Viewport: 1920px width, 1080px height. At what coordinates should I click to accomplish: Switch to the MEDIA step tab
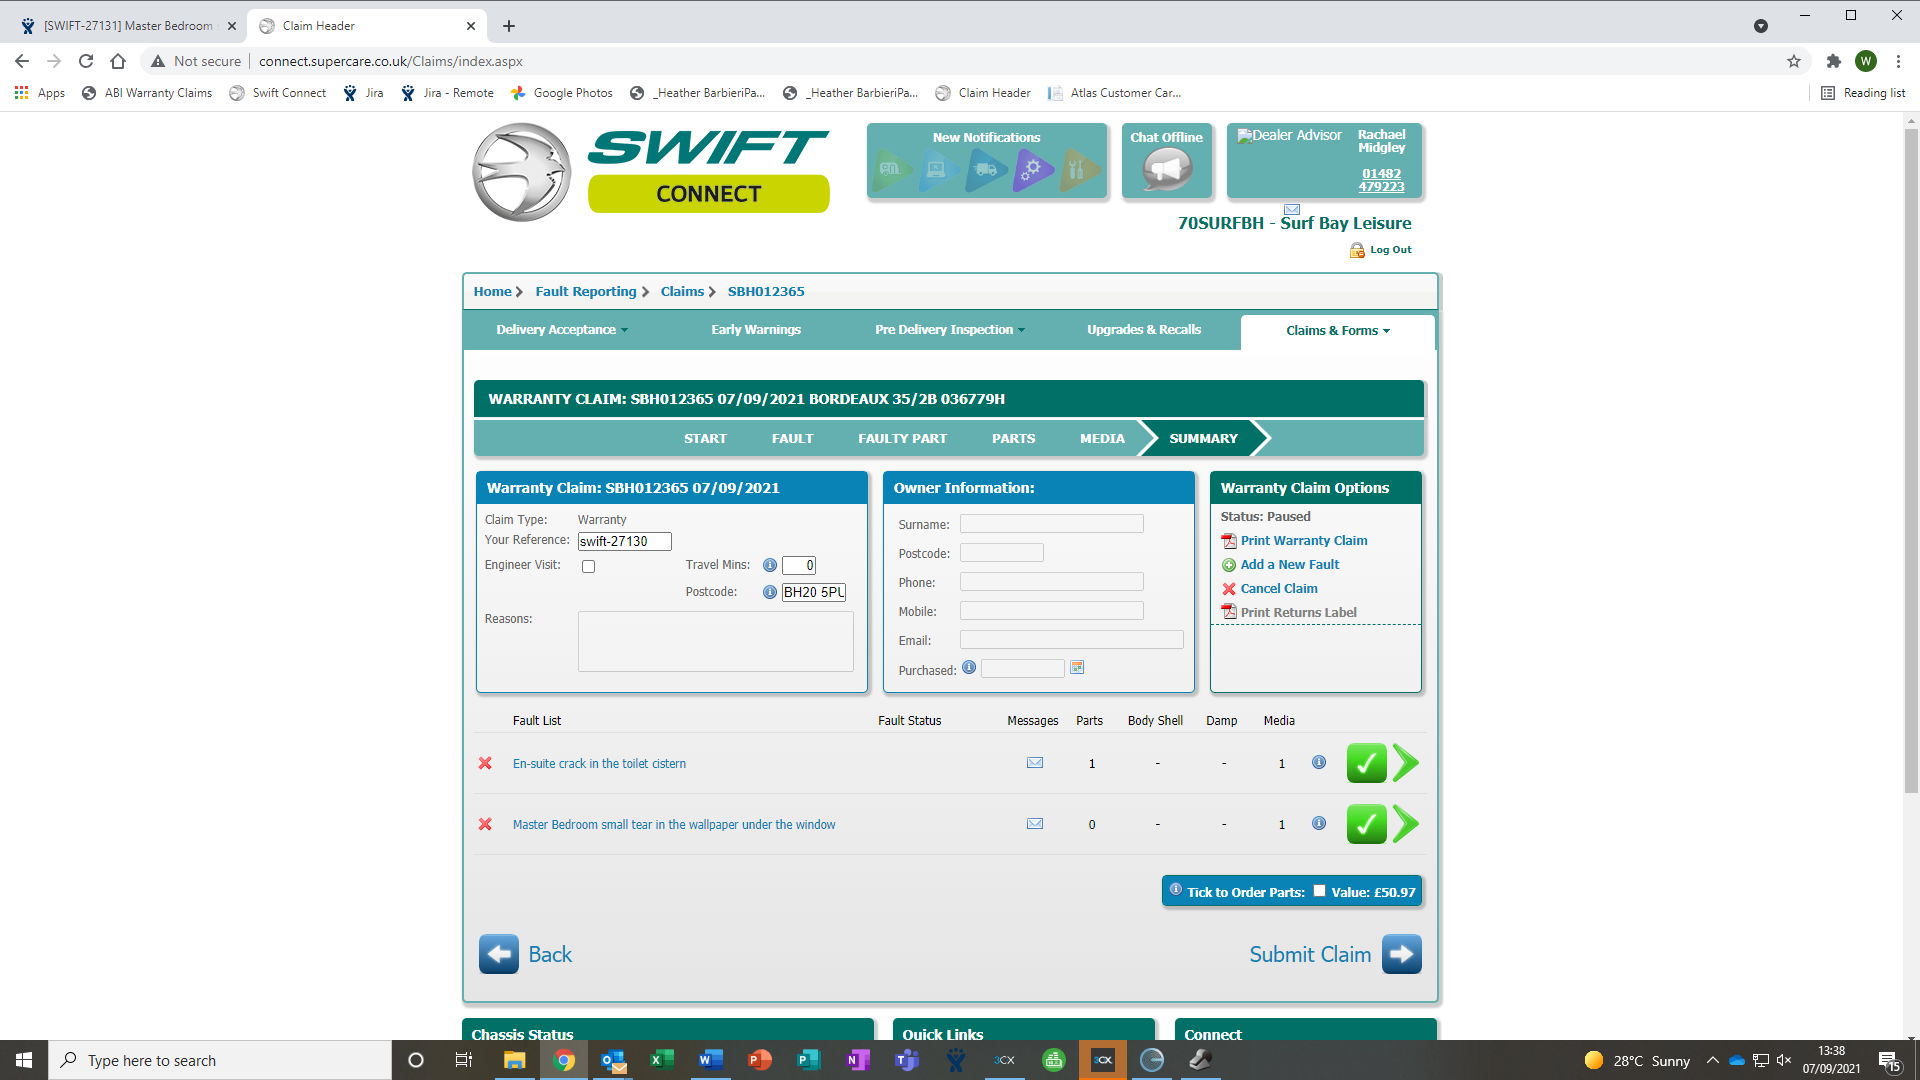click(x=1102, y=438)
